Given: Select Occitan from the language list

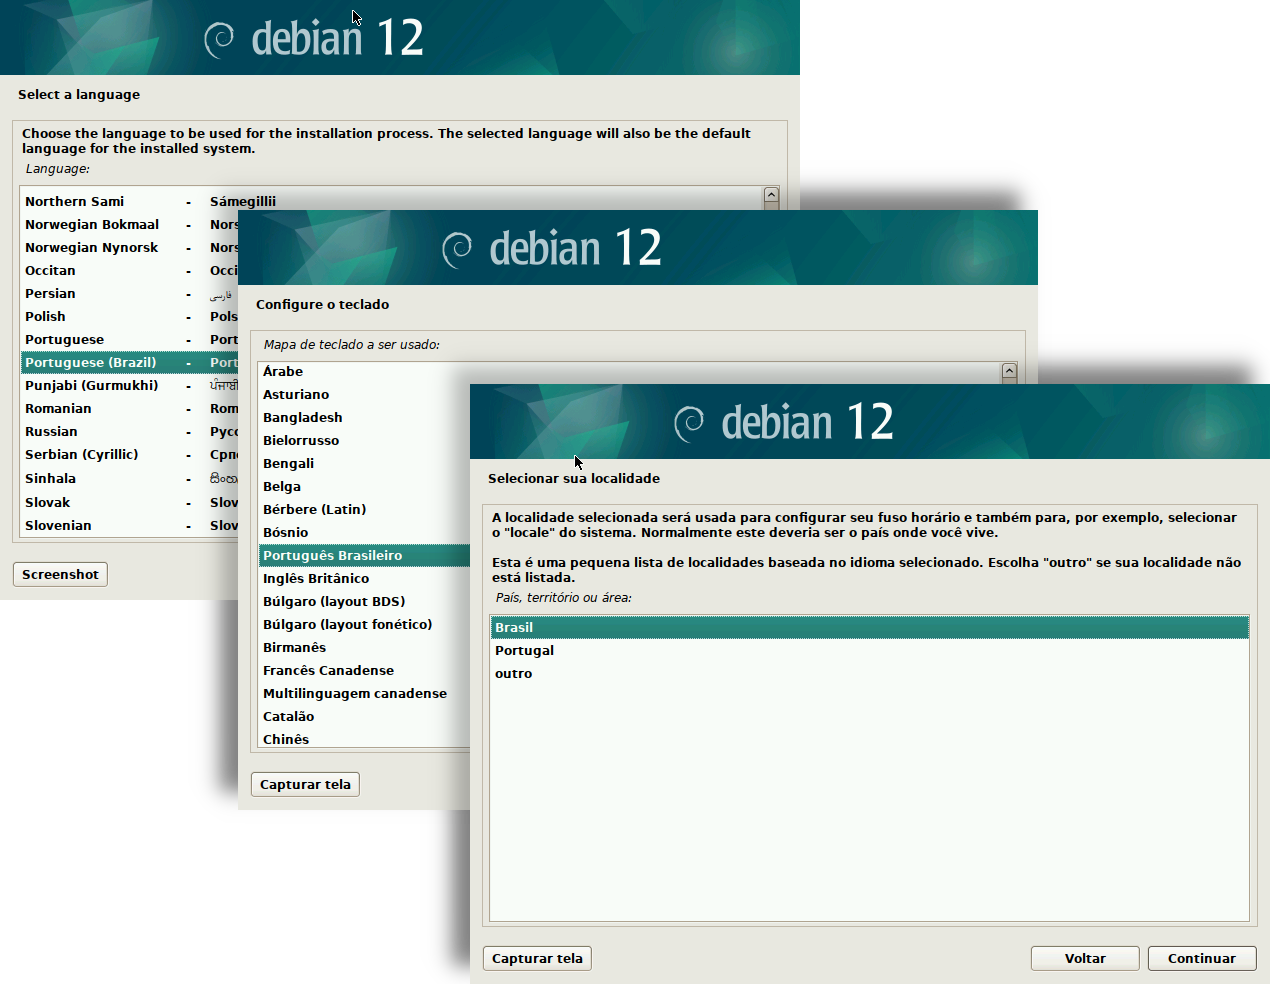Looking at the screenshot, I should pyautogui.click(x=50, y=270).
